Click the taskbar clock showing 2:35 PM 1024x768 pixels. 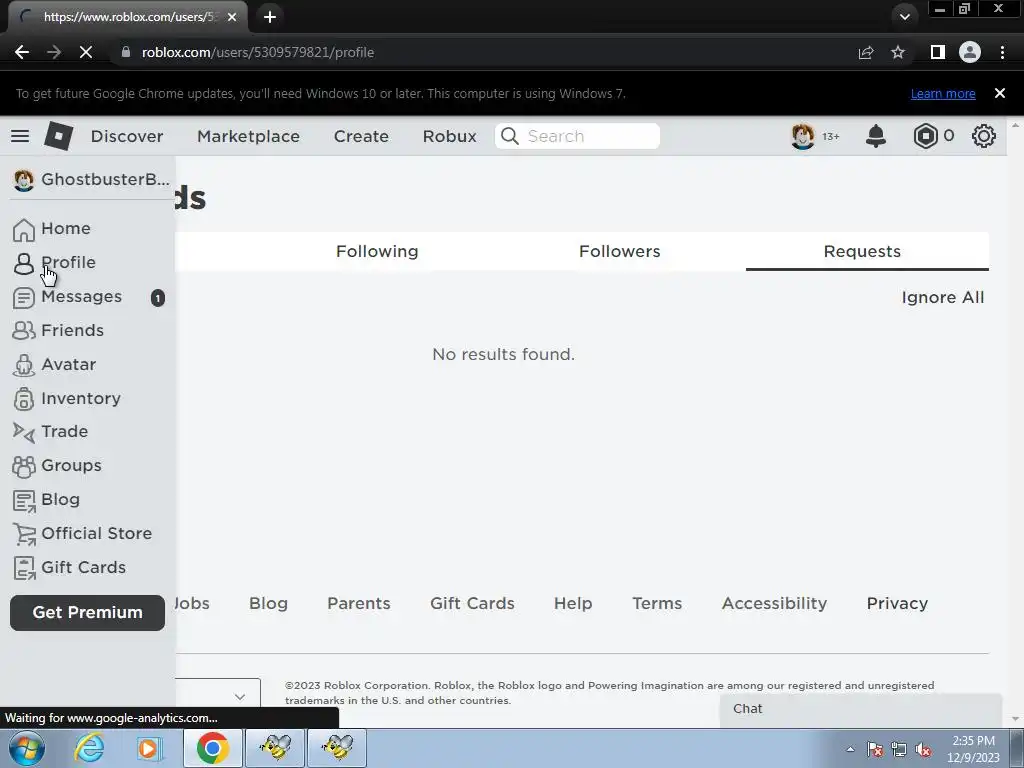pos(973,749)
